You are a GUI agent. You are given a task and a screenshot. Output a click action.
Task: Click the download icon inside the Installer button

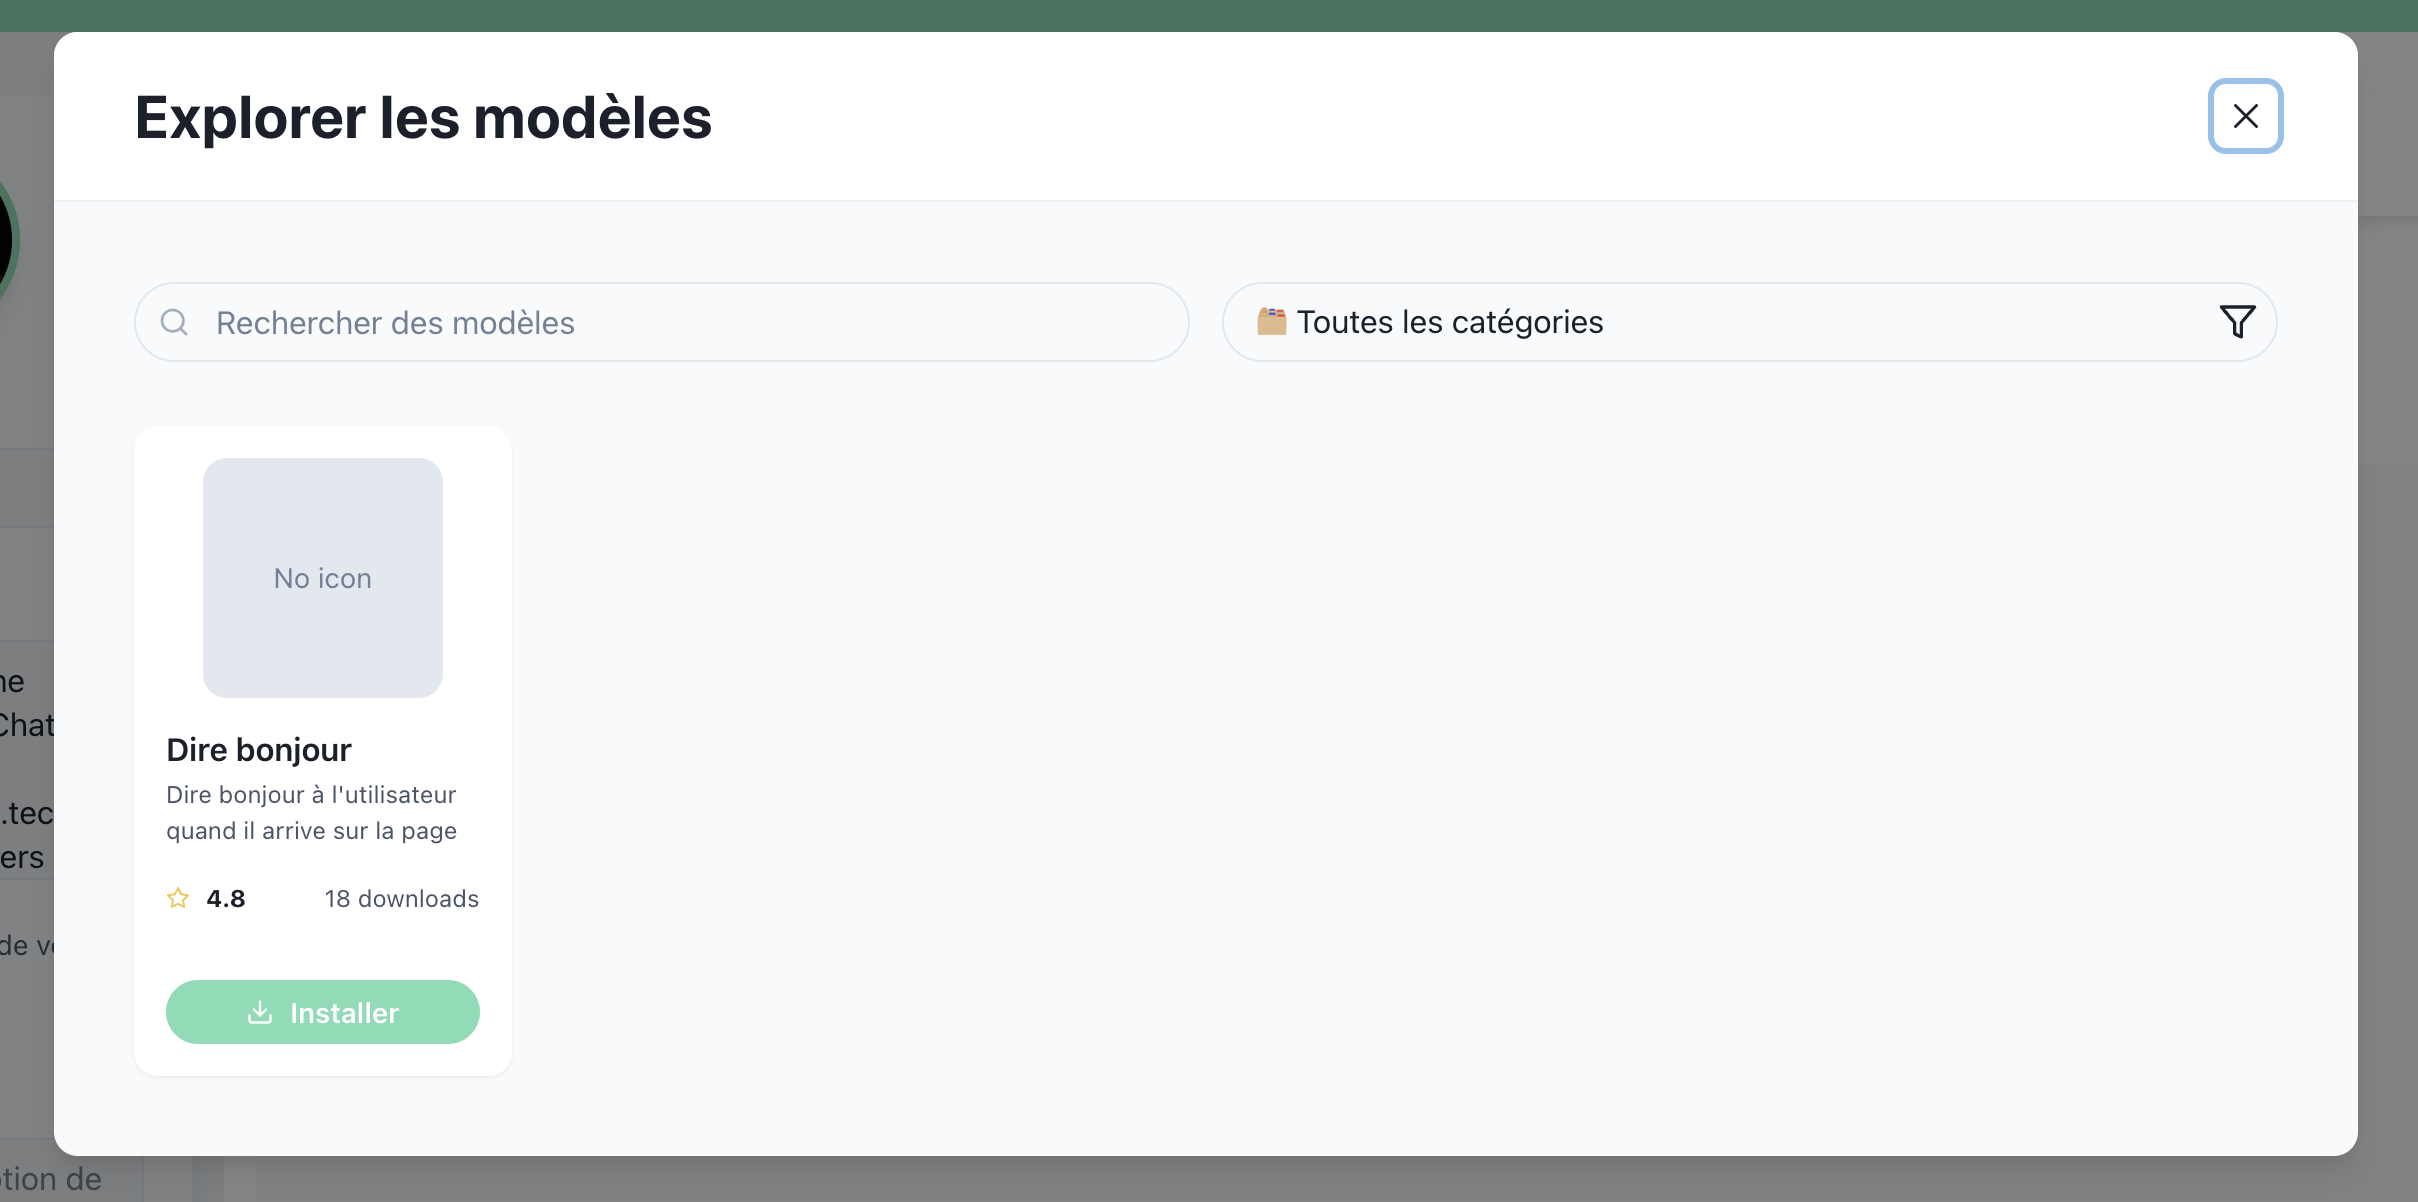coord(259,1012)
